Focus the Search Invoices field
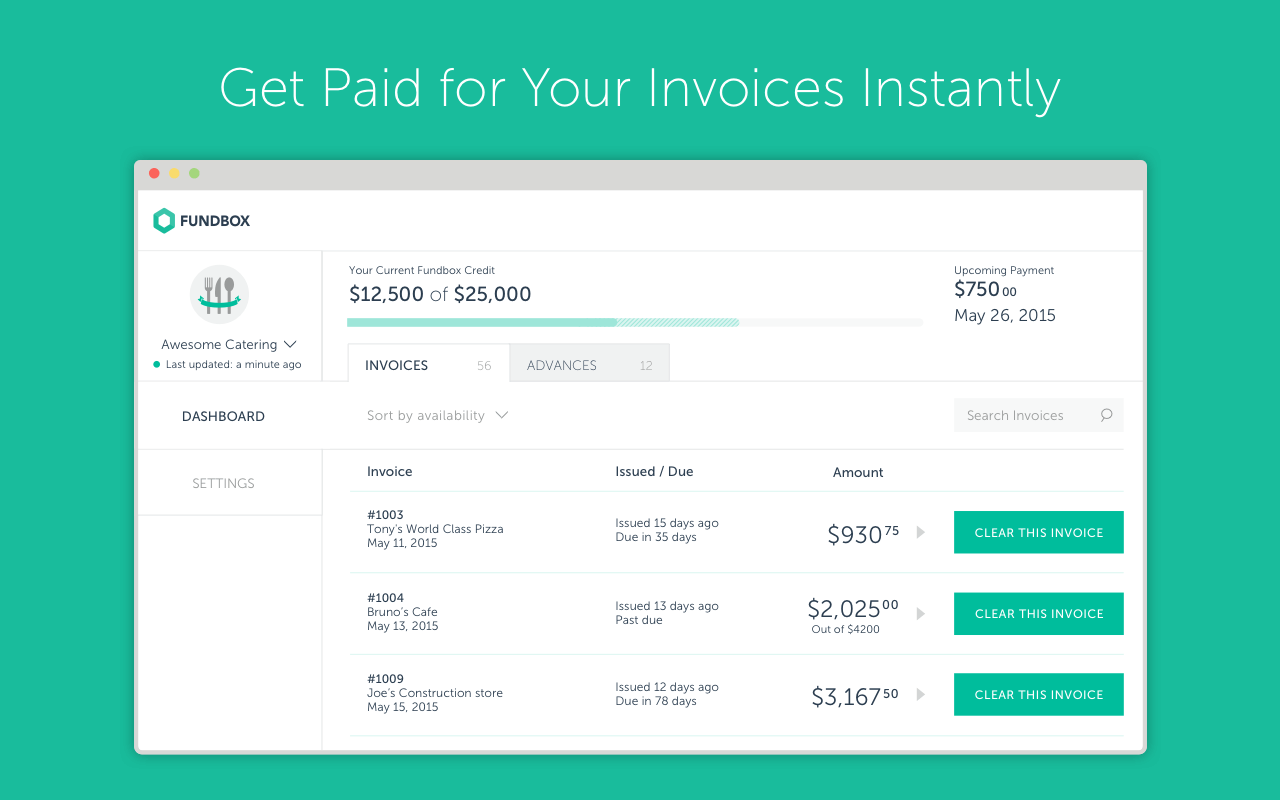The height and width of the screenshot is (800, 1280). [1038, 415]
